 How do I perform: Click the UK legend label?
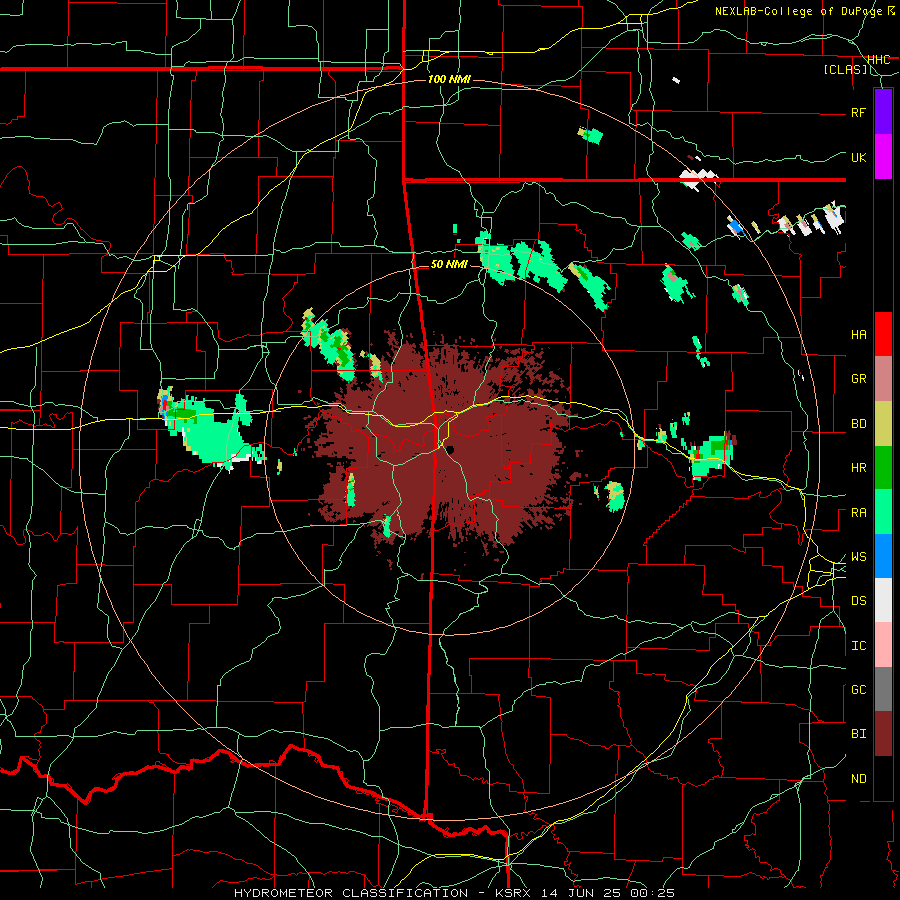click(x=858, y=157)
